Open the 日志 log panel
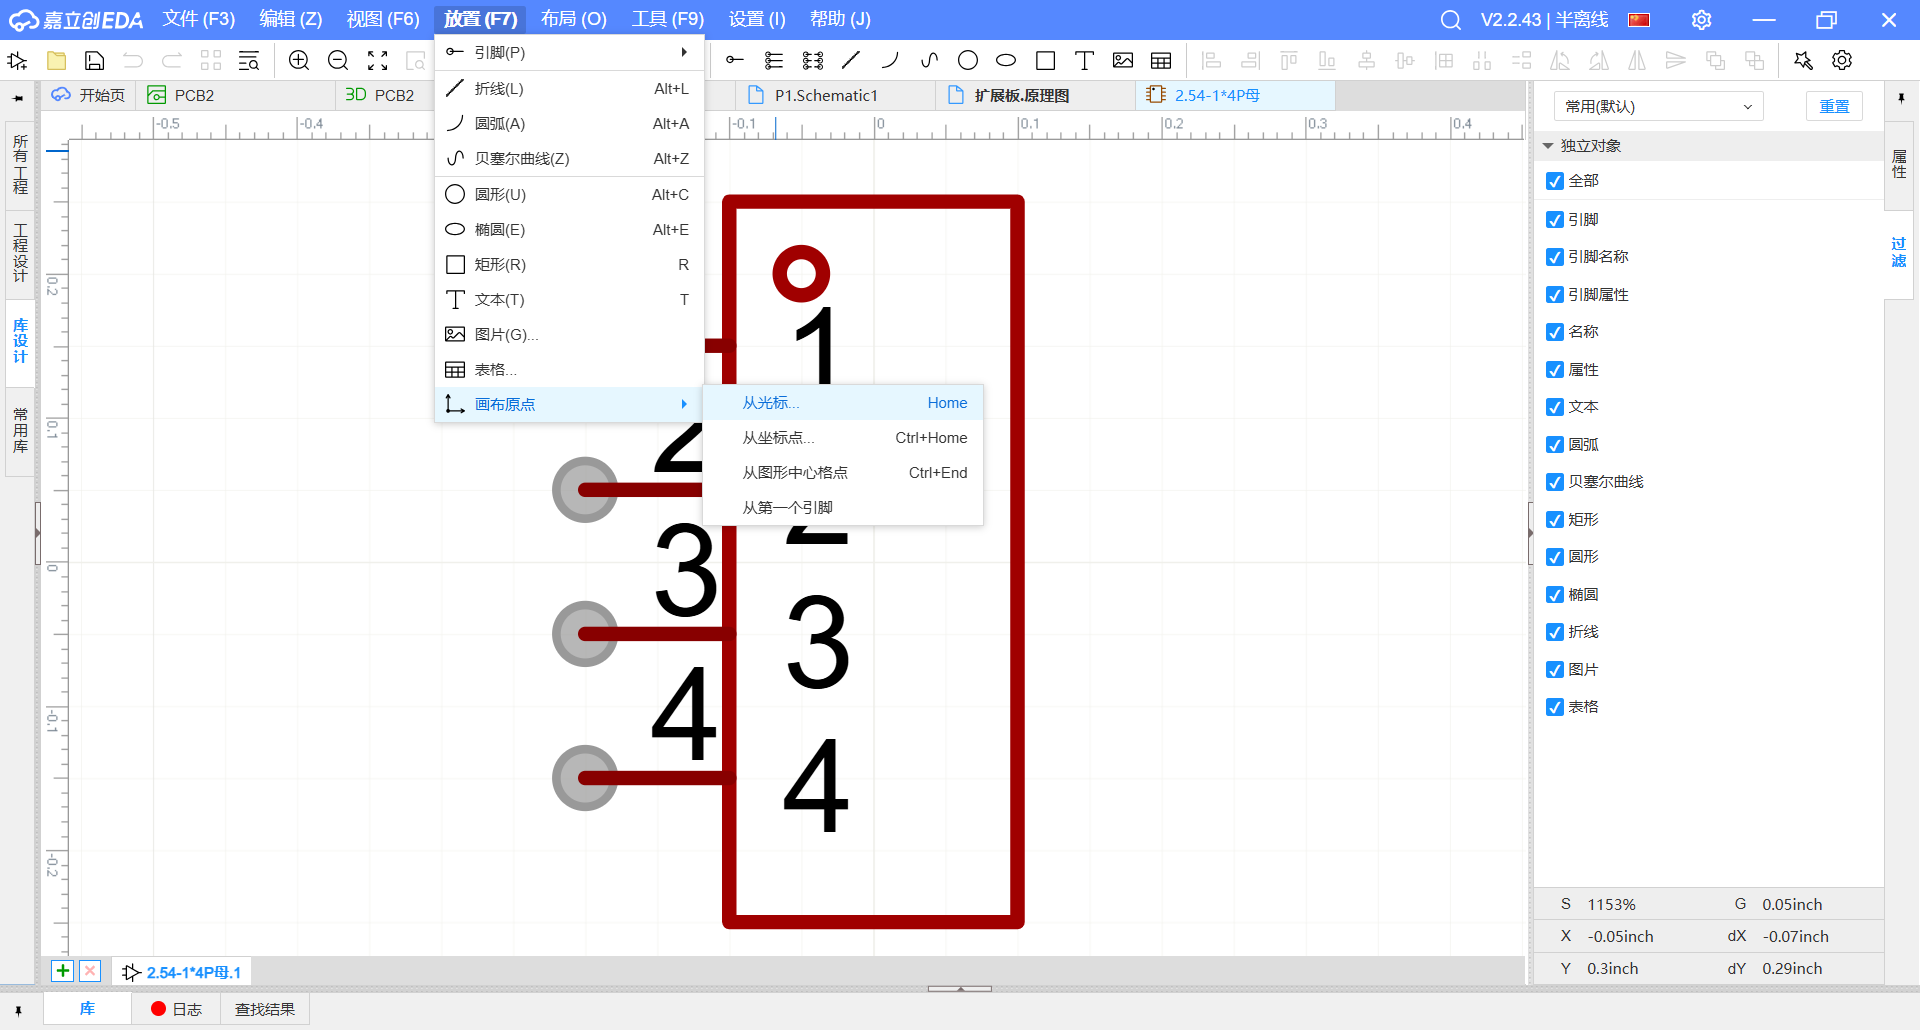 177,1009
